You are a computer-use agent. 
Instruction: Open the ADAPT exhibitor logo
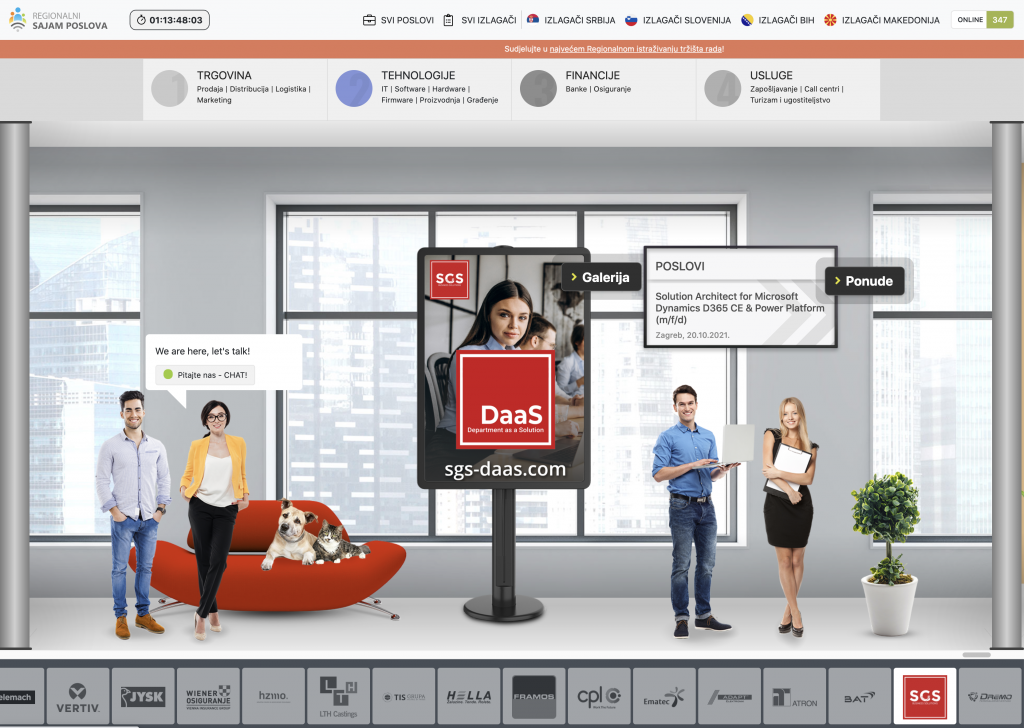click(729, 696)
